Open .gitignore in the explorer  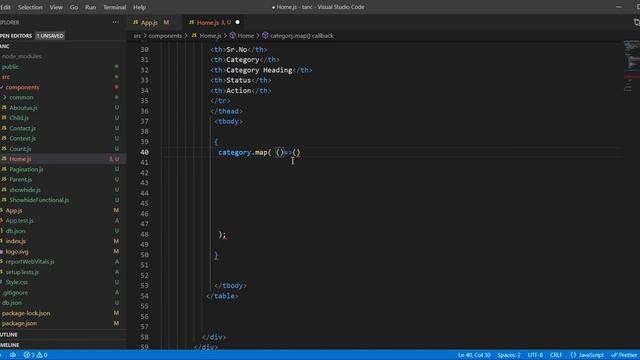pyautogui.click(x=15, y=293)
